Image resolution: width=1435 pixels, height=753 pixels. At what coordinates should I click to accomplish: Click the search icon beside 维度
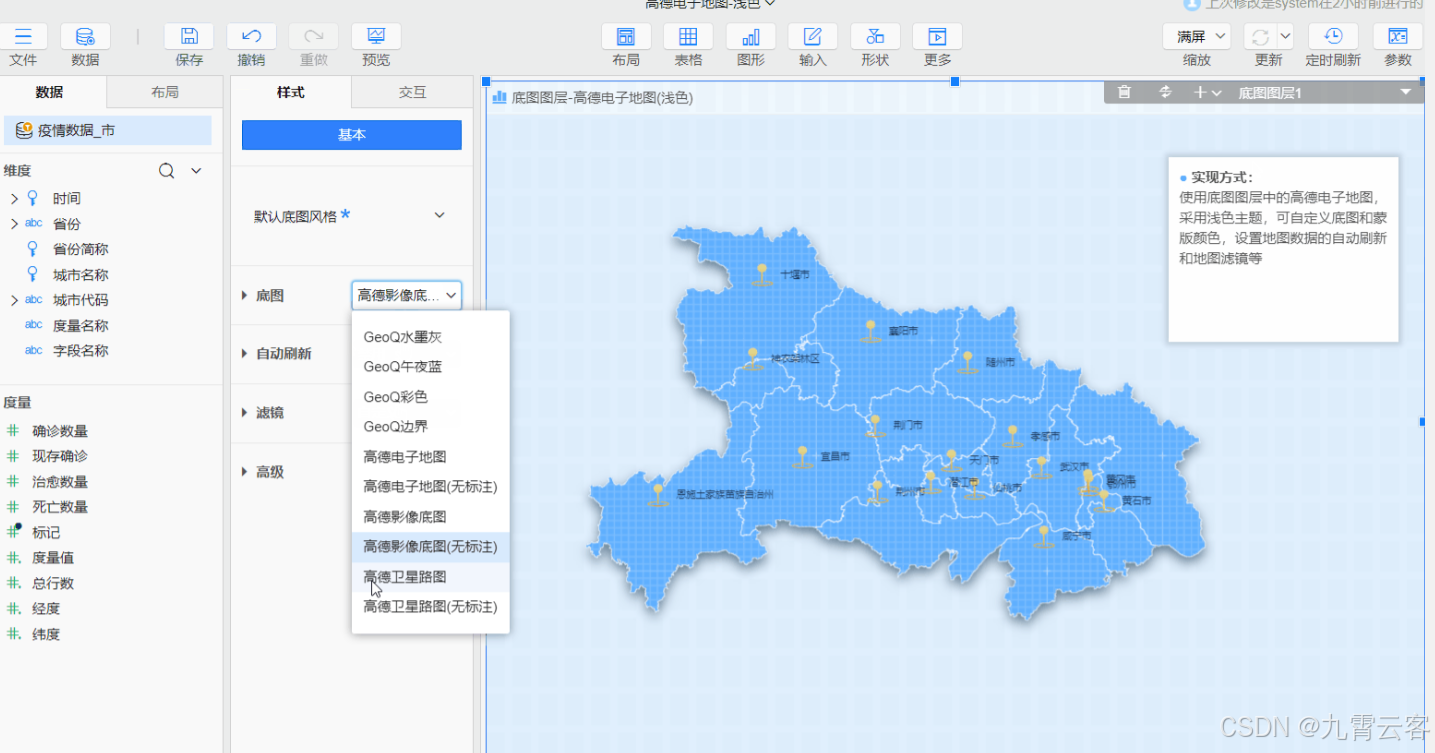pyautogui.click(x=167, y=171)
